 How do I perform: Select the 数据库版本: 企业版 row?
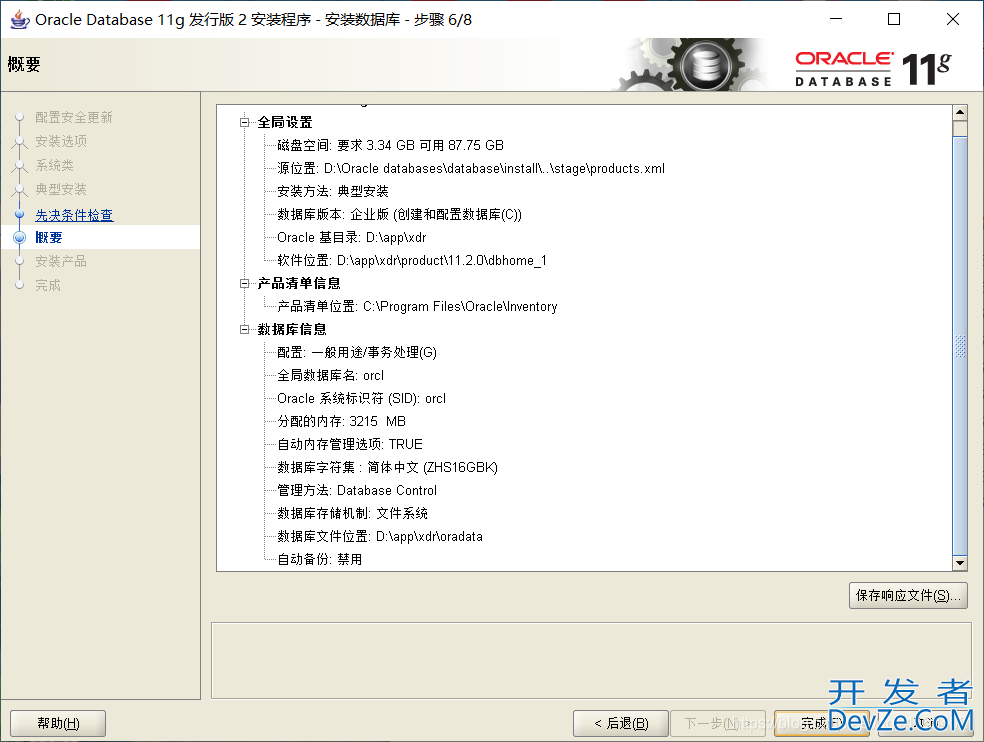click(399, 215)
